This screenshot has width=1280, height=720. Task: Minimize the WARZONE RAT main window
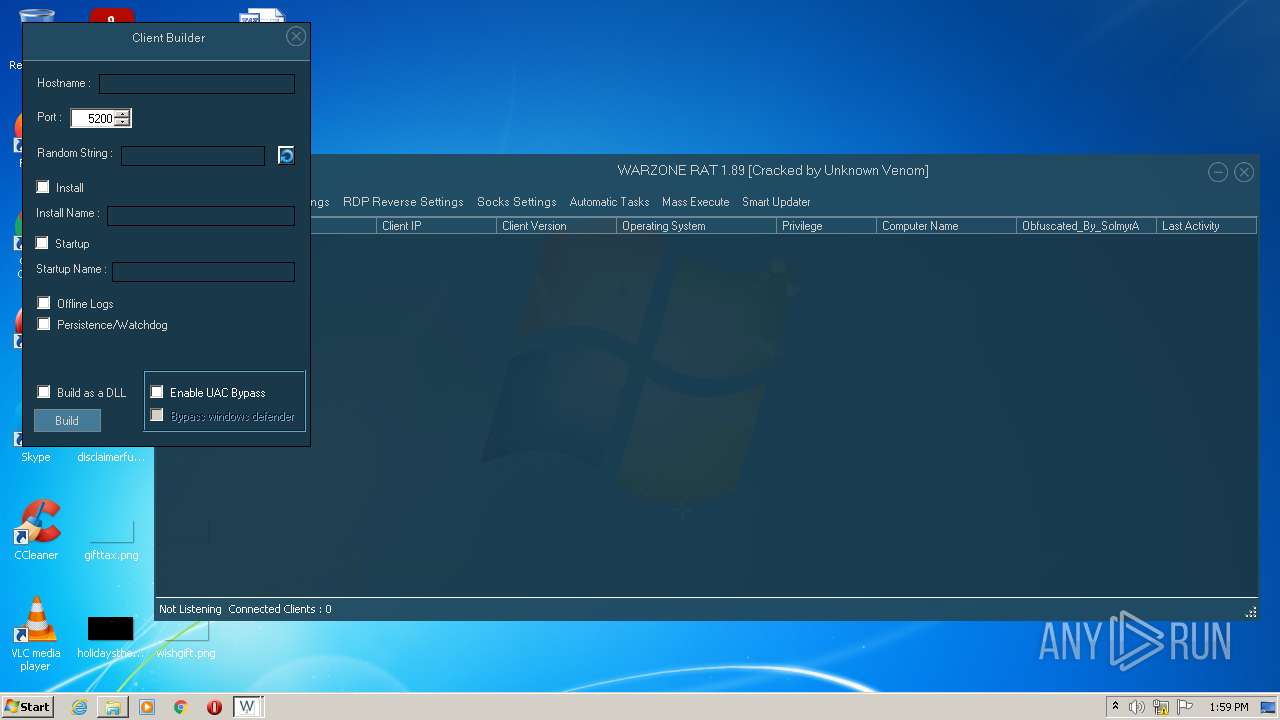(x=1218, y=172)
